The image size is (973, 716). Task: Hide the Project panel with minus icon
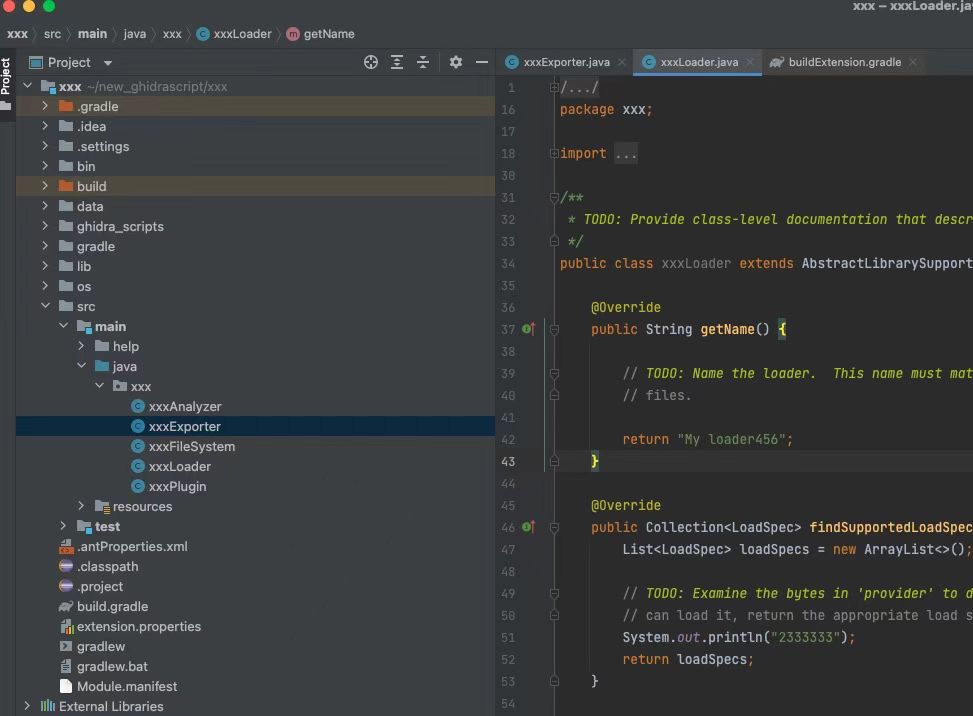tap(482, 62)
